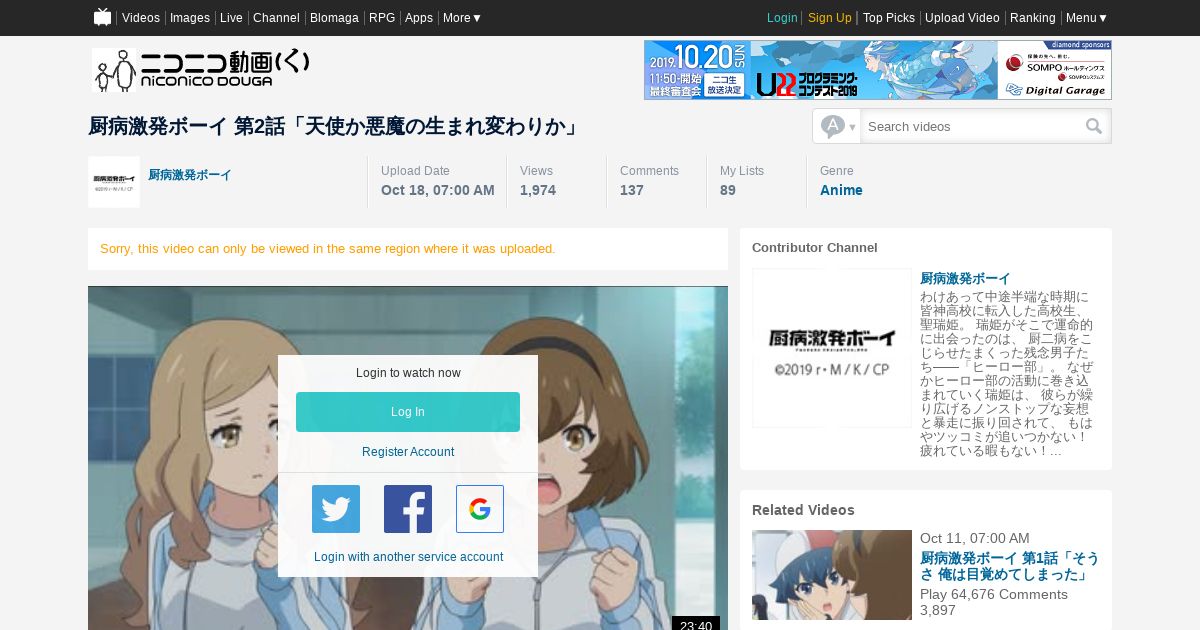Open related video title 第1話「そう 俺は目覚めてしまった」
This screenshot has width=1200, height=630.
[1009, 566]
